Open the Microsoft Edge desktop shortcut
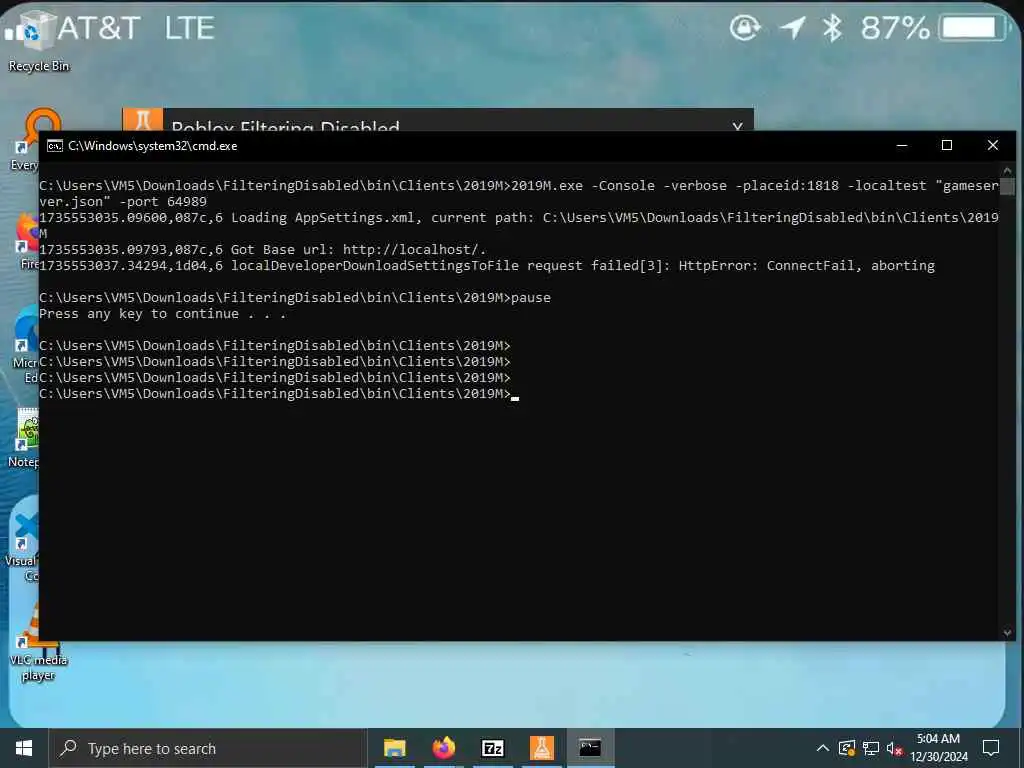 click(25, 344)
